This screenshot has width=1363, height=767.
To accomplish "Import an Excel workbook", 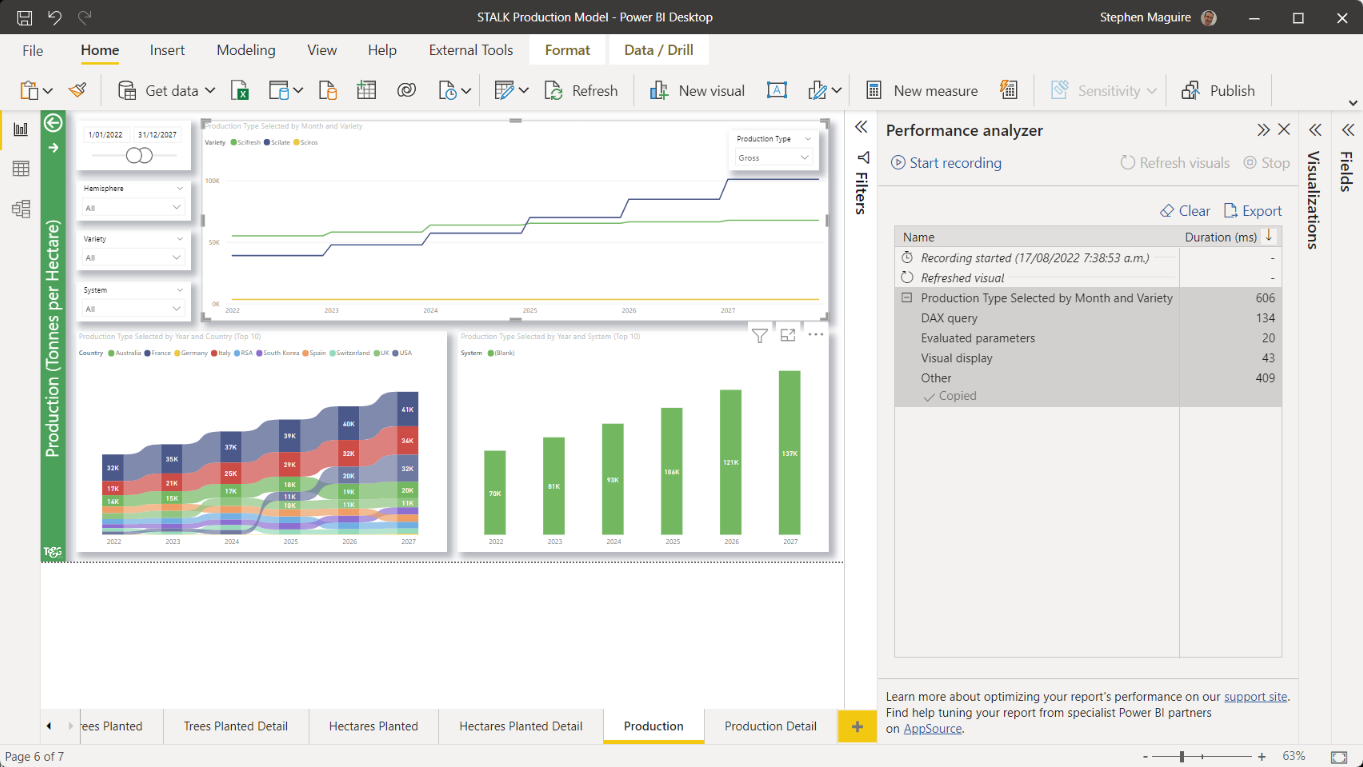I will point(240,90).
